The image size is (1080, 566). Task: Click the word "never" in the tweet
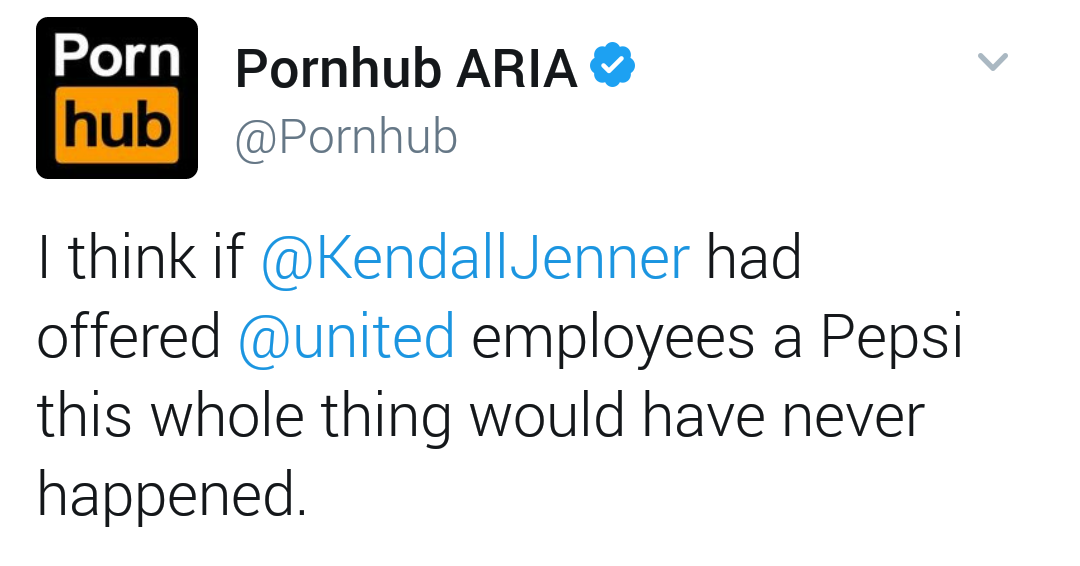tap(853, 416)
